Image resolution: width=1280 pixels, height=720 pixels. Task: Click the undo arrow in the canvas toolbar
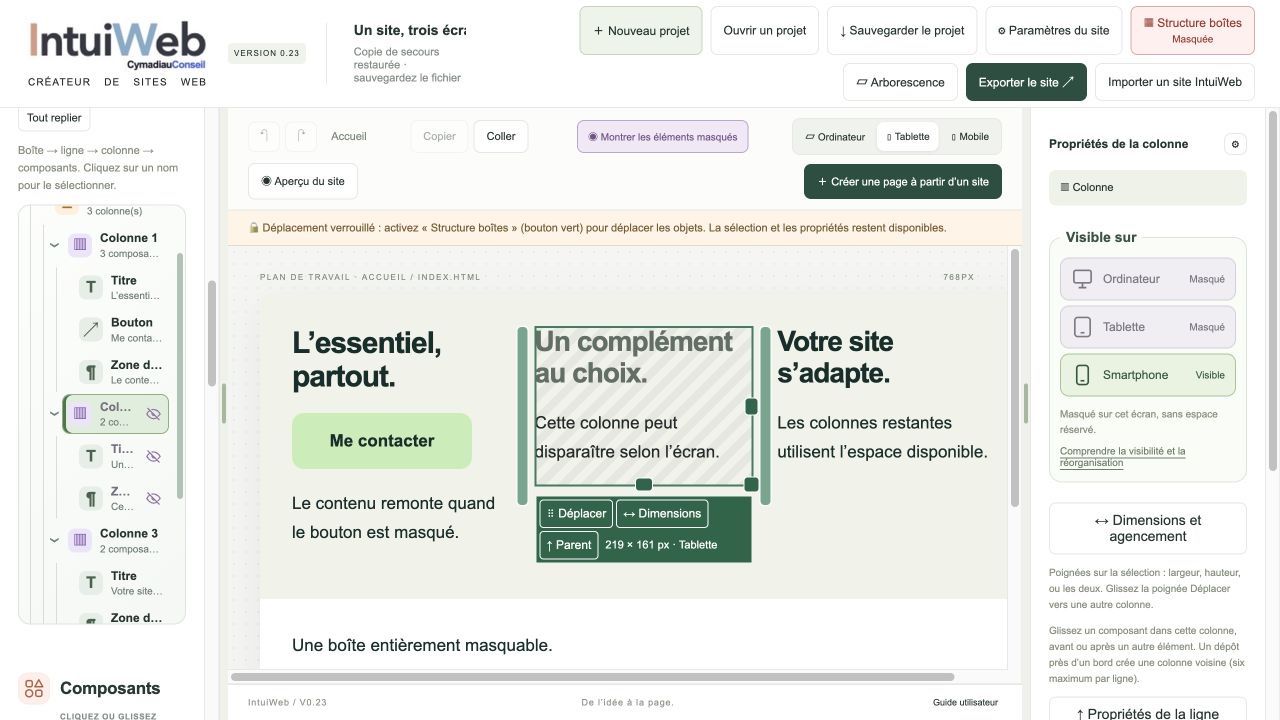point(264,136)
